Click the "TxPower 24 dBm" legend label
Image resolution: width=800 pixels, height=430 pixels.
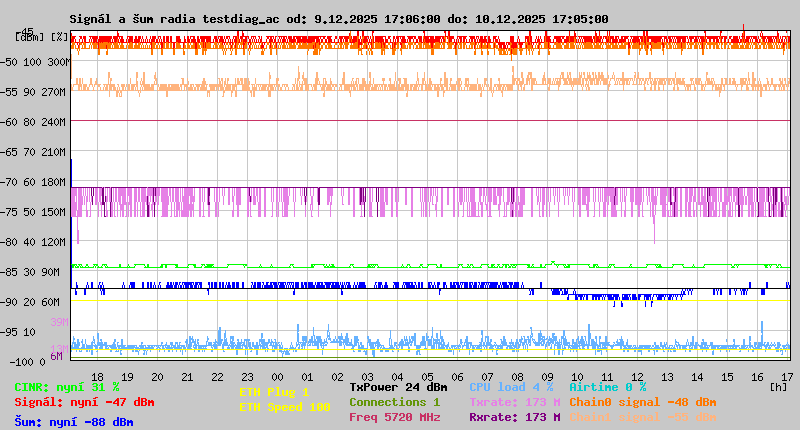pyautogui.click(x=398, y=387)
